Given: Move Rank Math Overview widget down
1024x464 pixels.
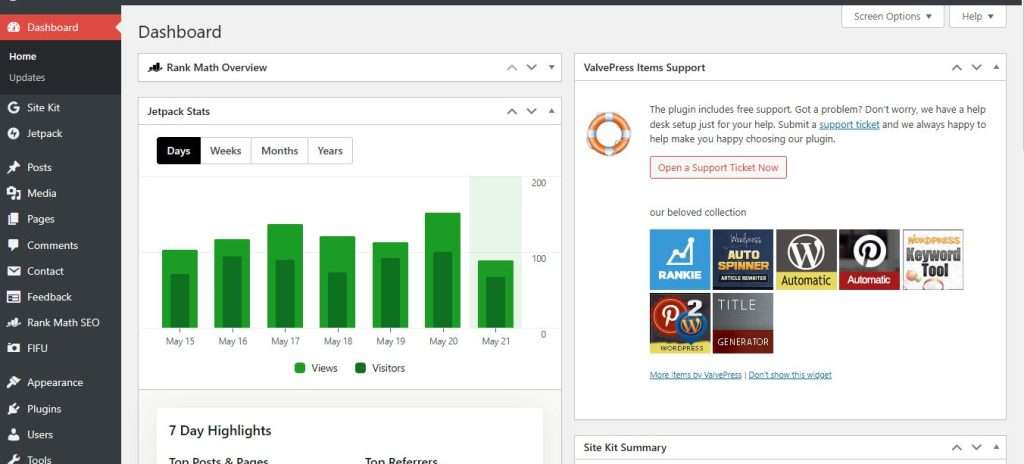Looking at the screenshot, I should tap(532, 67).
